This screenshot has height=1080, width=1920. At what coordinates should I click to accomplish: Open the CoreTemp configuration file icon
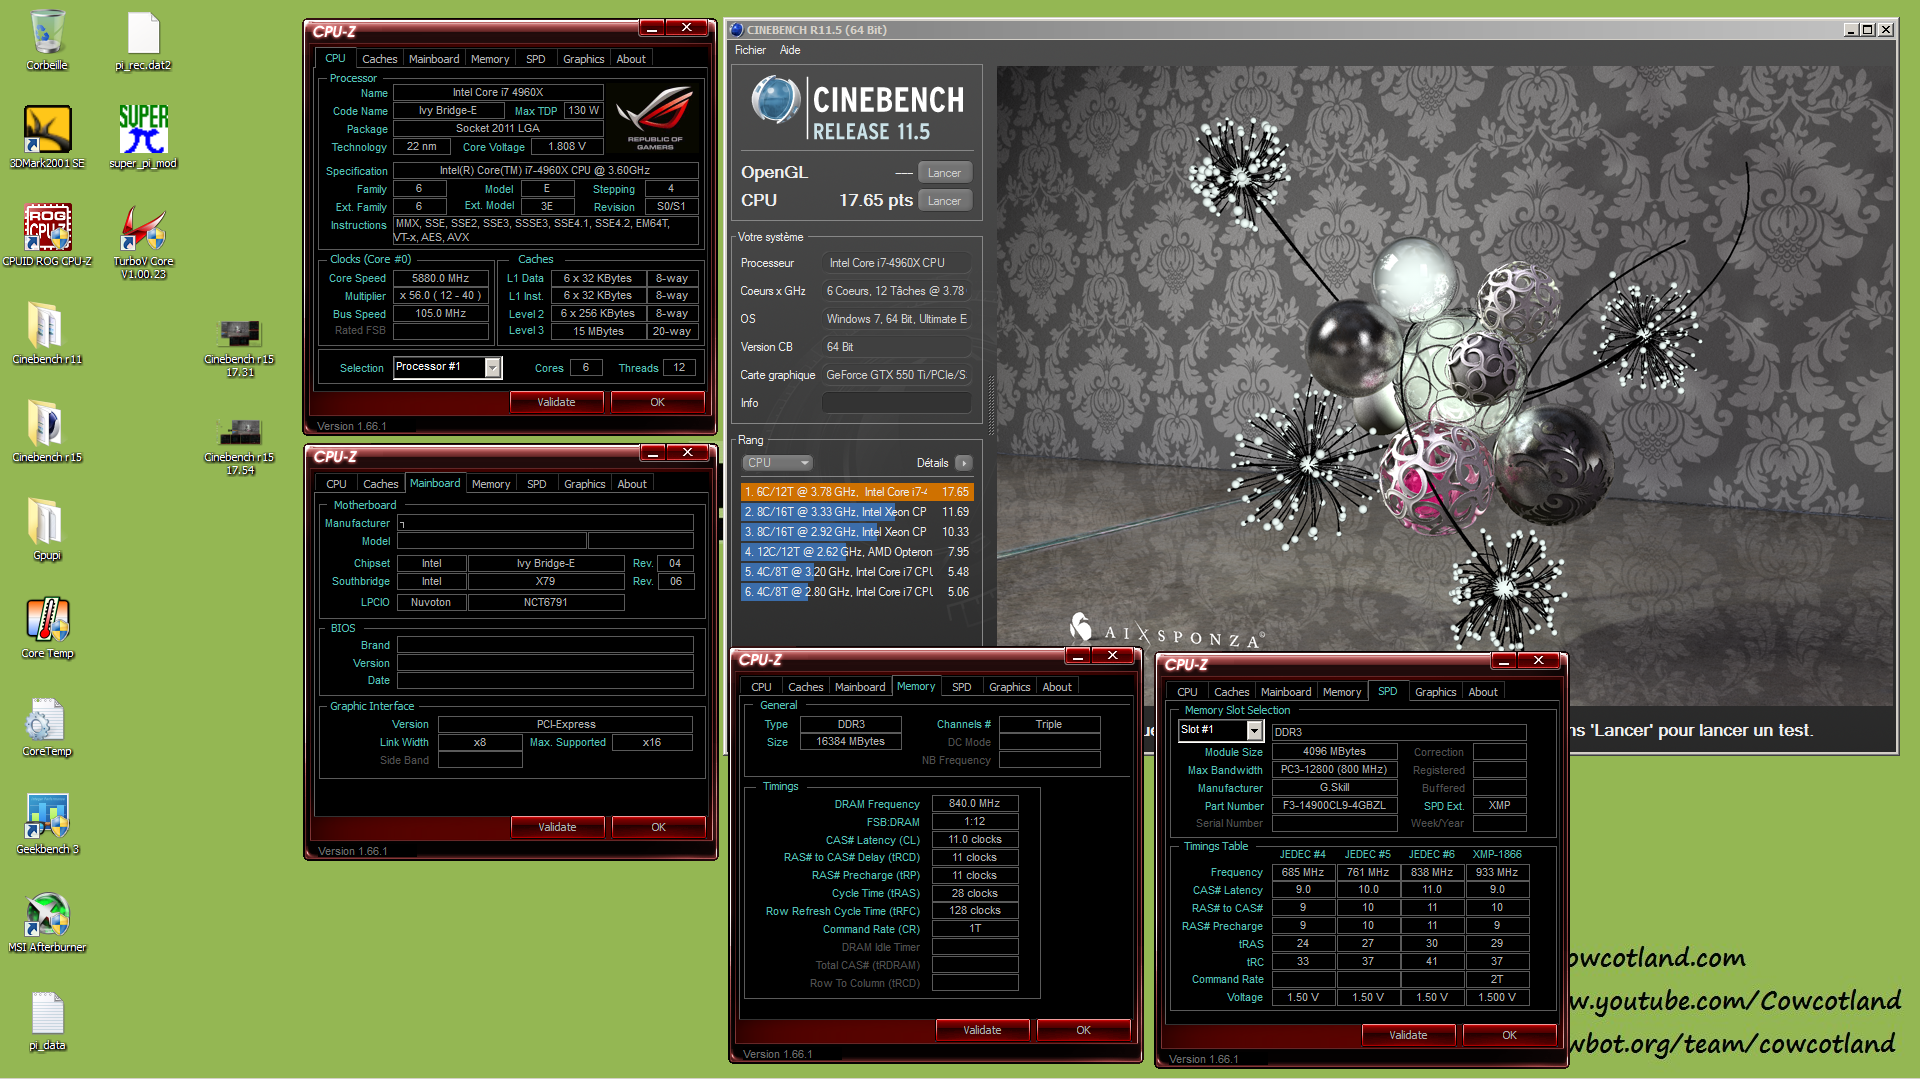pos(47,719)
